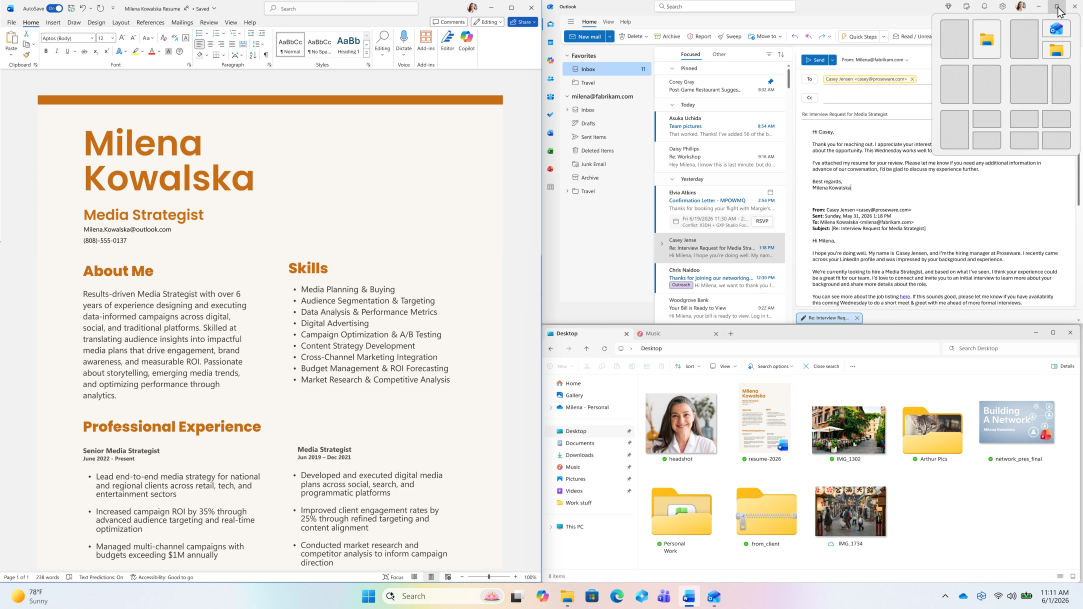The image size is (1083, 609).
Task: Click text highlight color in Word
Action: pyautogui.click(x=135, y=51)
